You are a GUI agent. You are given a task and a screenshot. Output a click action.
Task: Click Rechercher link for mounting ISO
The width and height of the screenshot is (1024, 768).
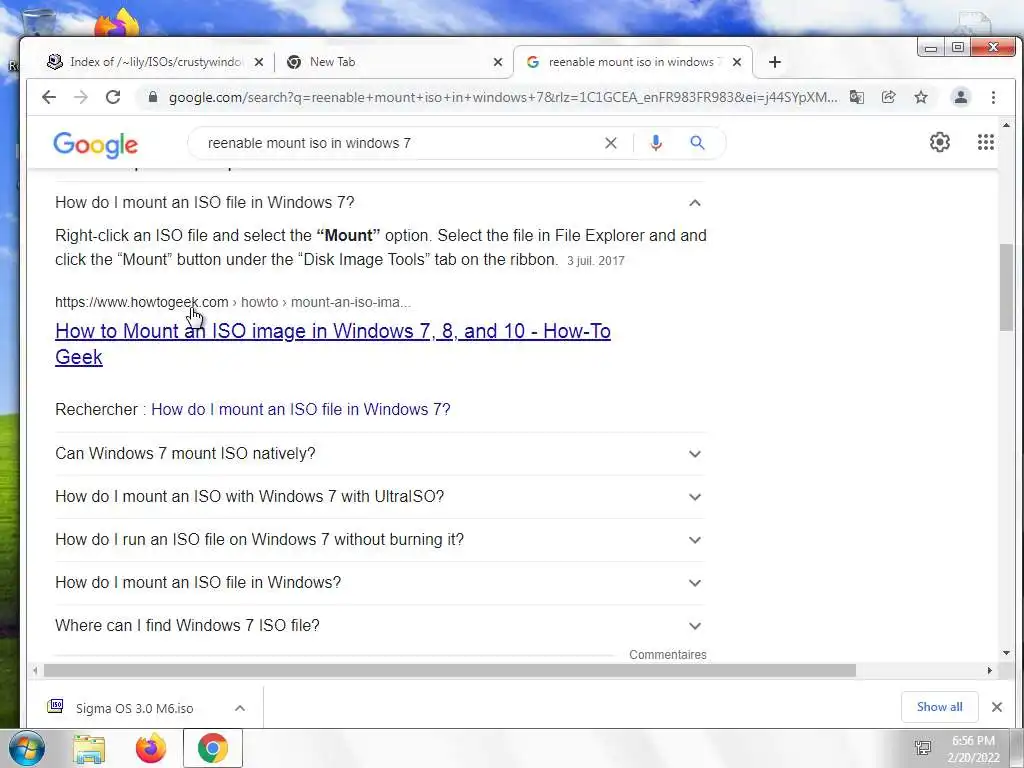300,409
